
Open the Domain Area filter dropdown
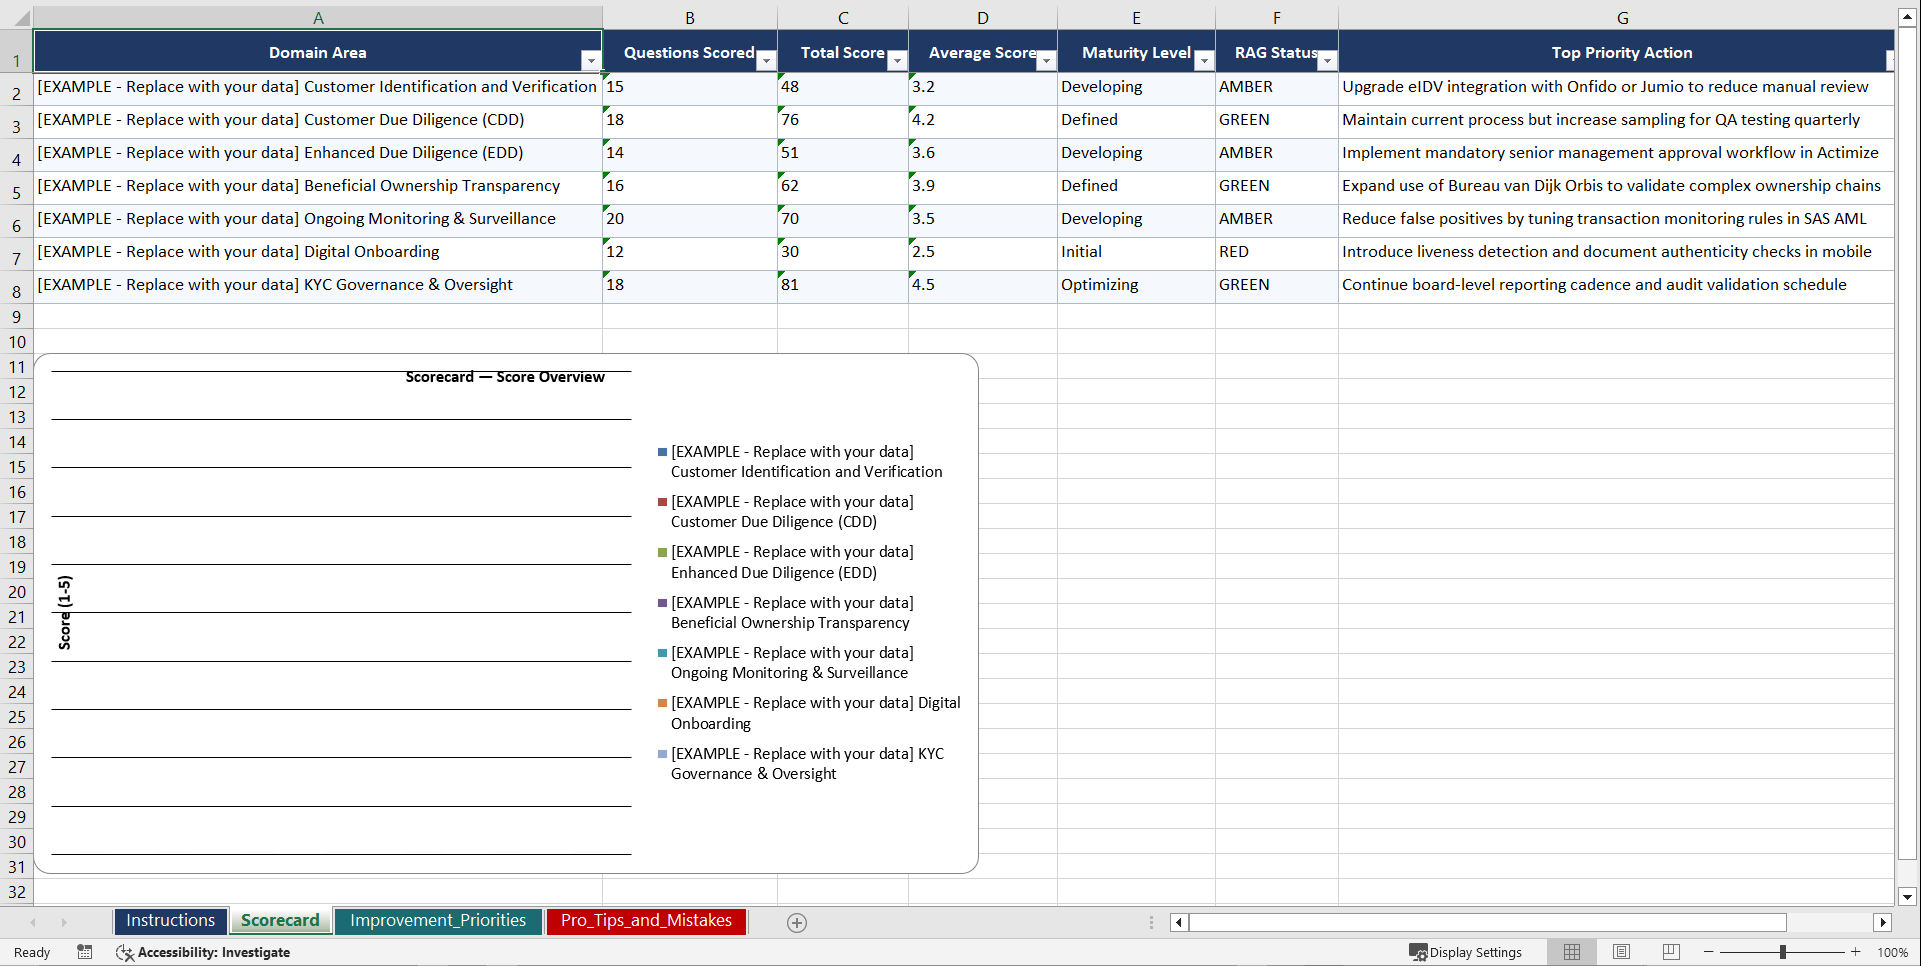tap(591, 61)
